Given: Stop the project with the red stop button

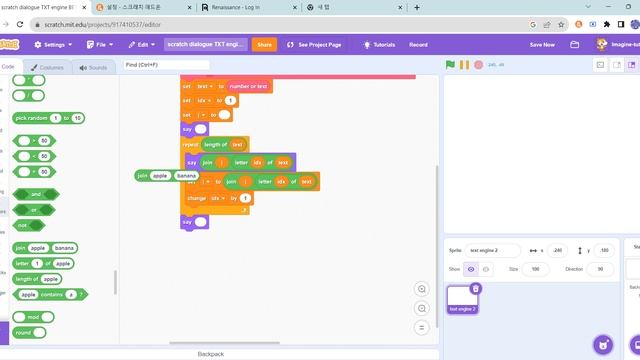Looking at the screenshot, I should pyautogui.click(x=478, y=64).
